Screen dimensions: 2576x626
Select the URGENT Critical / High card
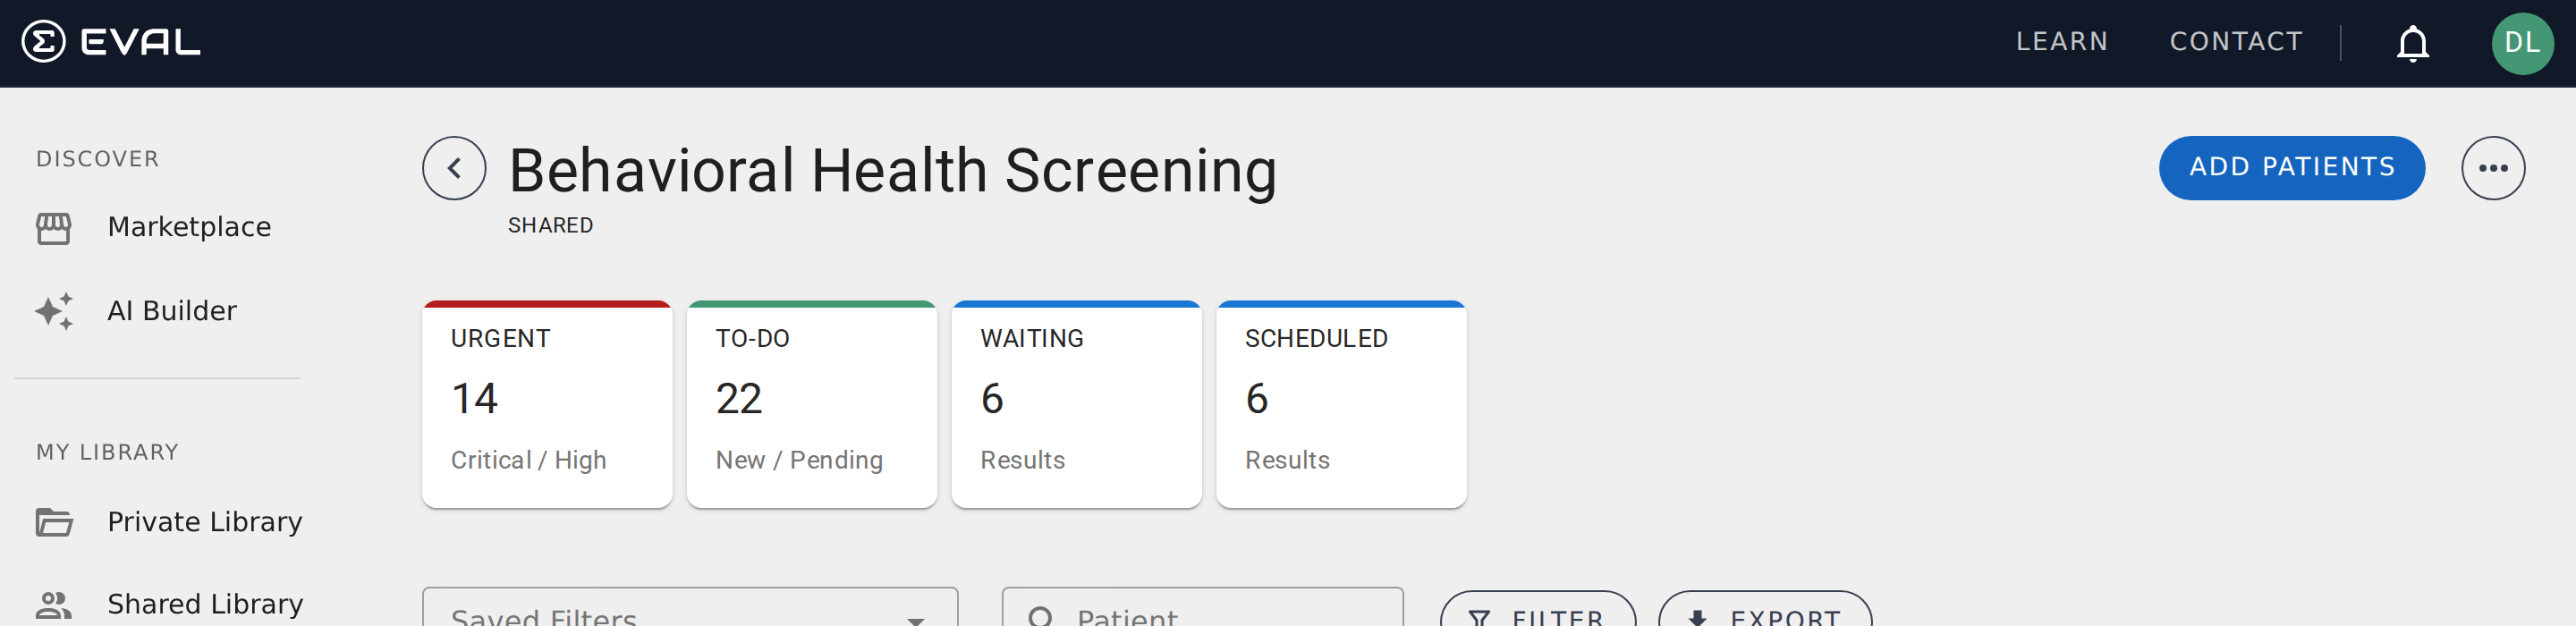547,404
